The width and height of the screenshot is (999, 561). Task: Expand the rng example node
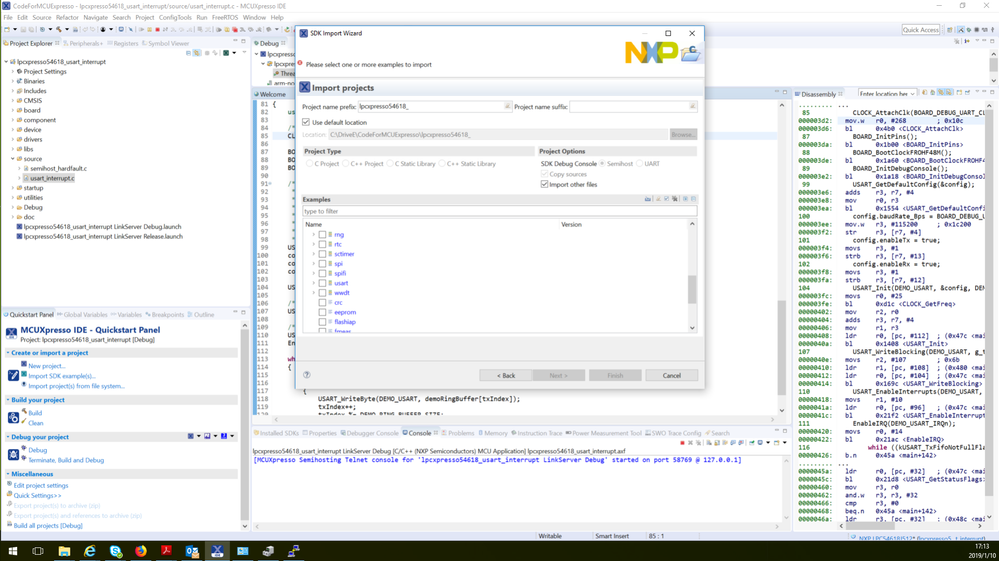(x=313, y=235)
